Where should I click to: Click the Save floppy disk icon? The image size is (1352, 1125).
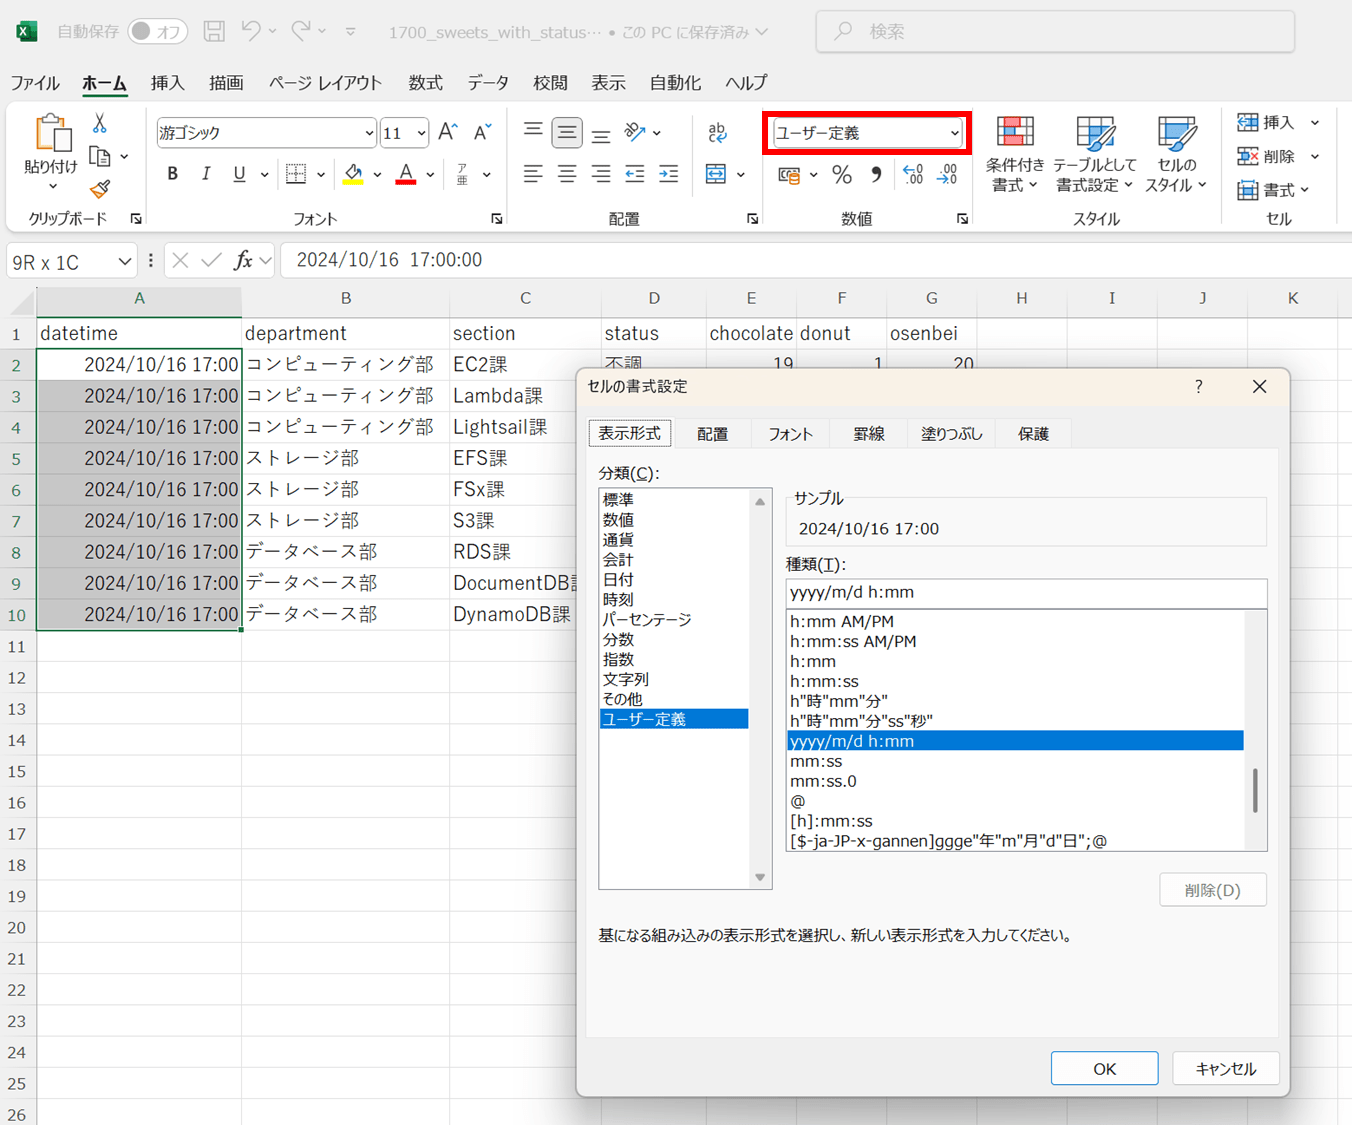click(x=214, y=31)
